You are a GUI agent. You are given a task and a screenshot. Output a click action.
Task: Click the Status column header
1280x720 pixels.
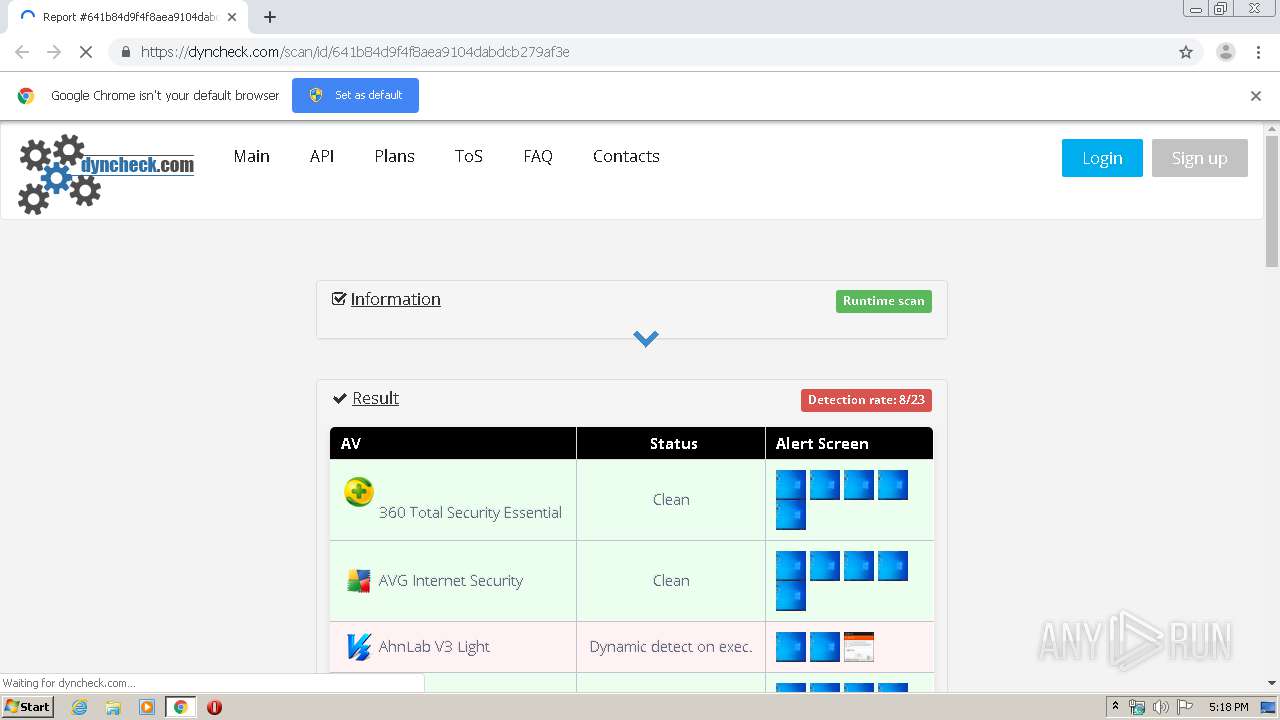coord(672,443)
